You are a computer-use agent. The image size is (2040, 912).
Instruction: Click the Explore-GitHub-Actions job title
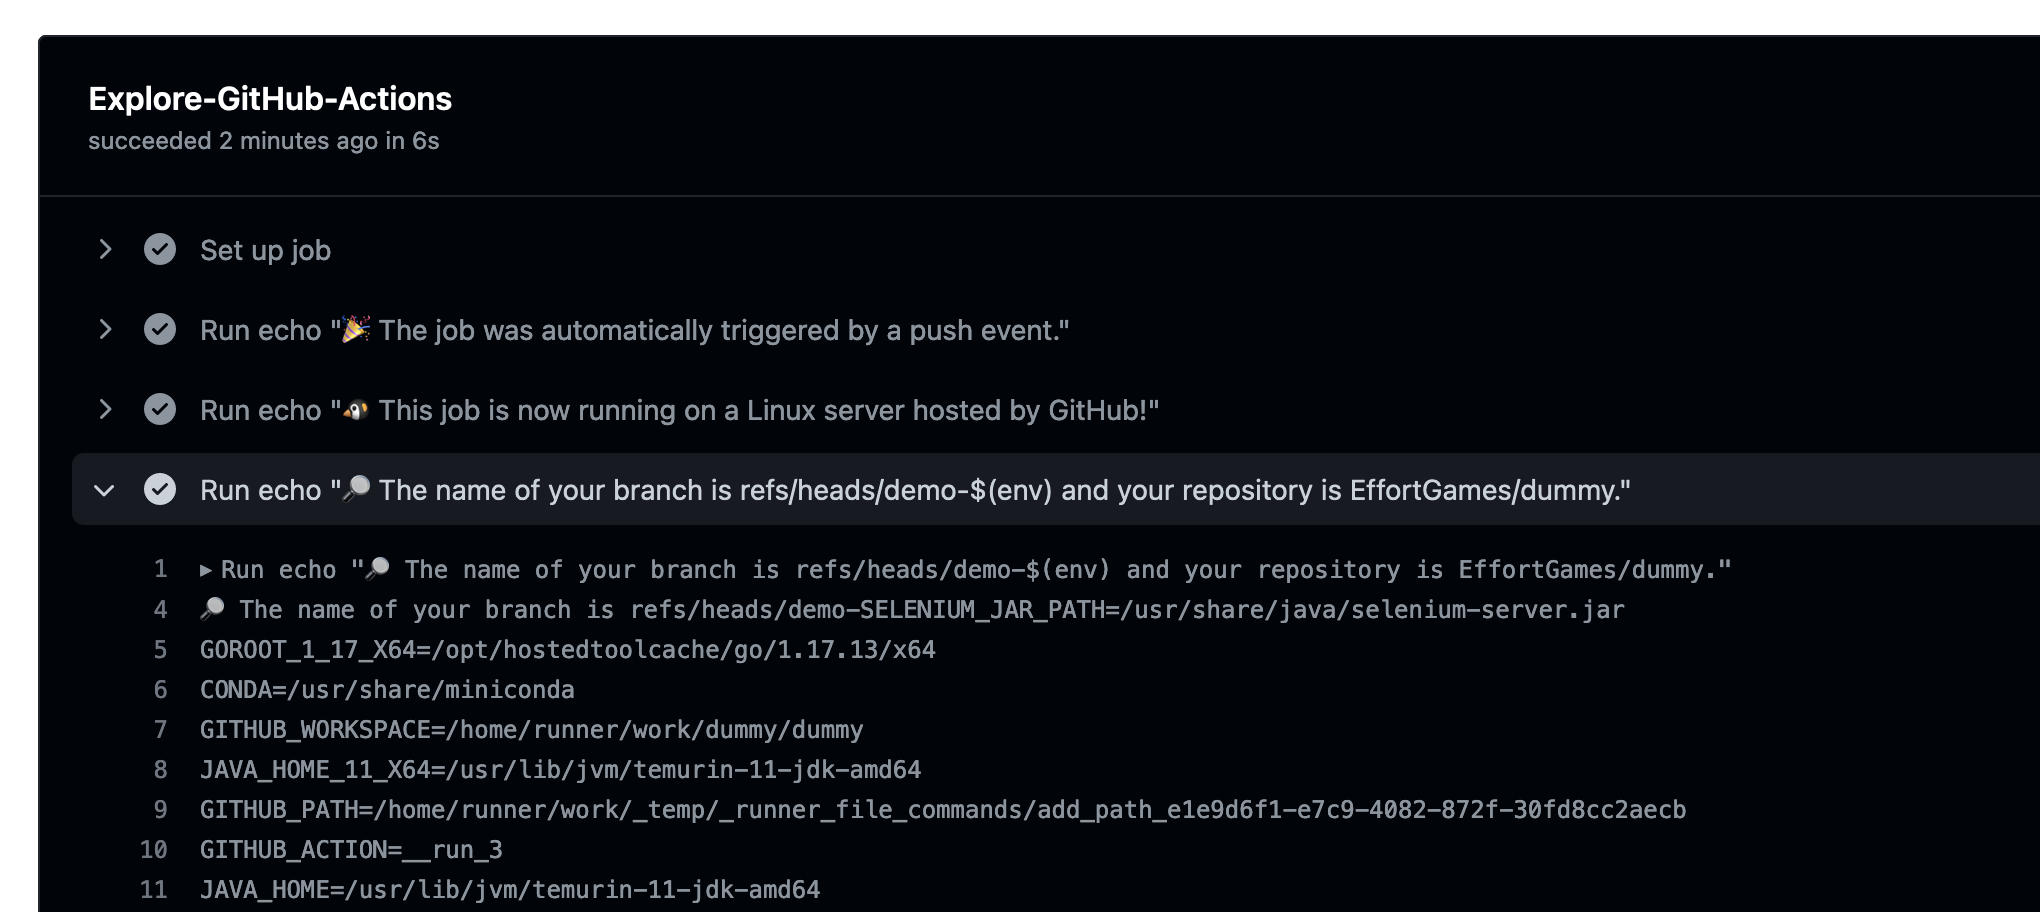(270, 99)
